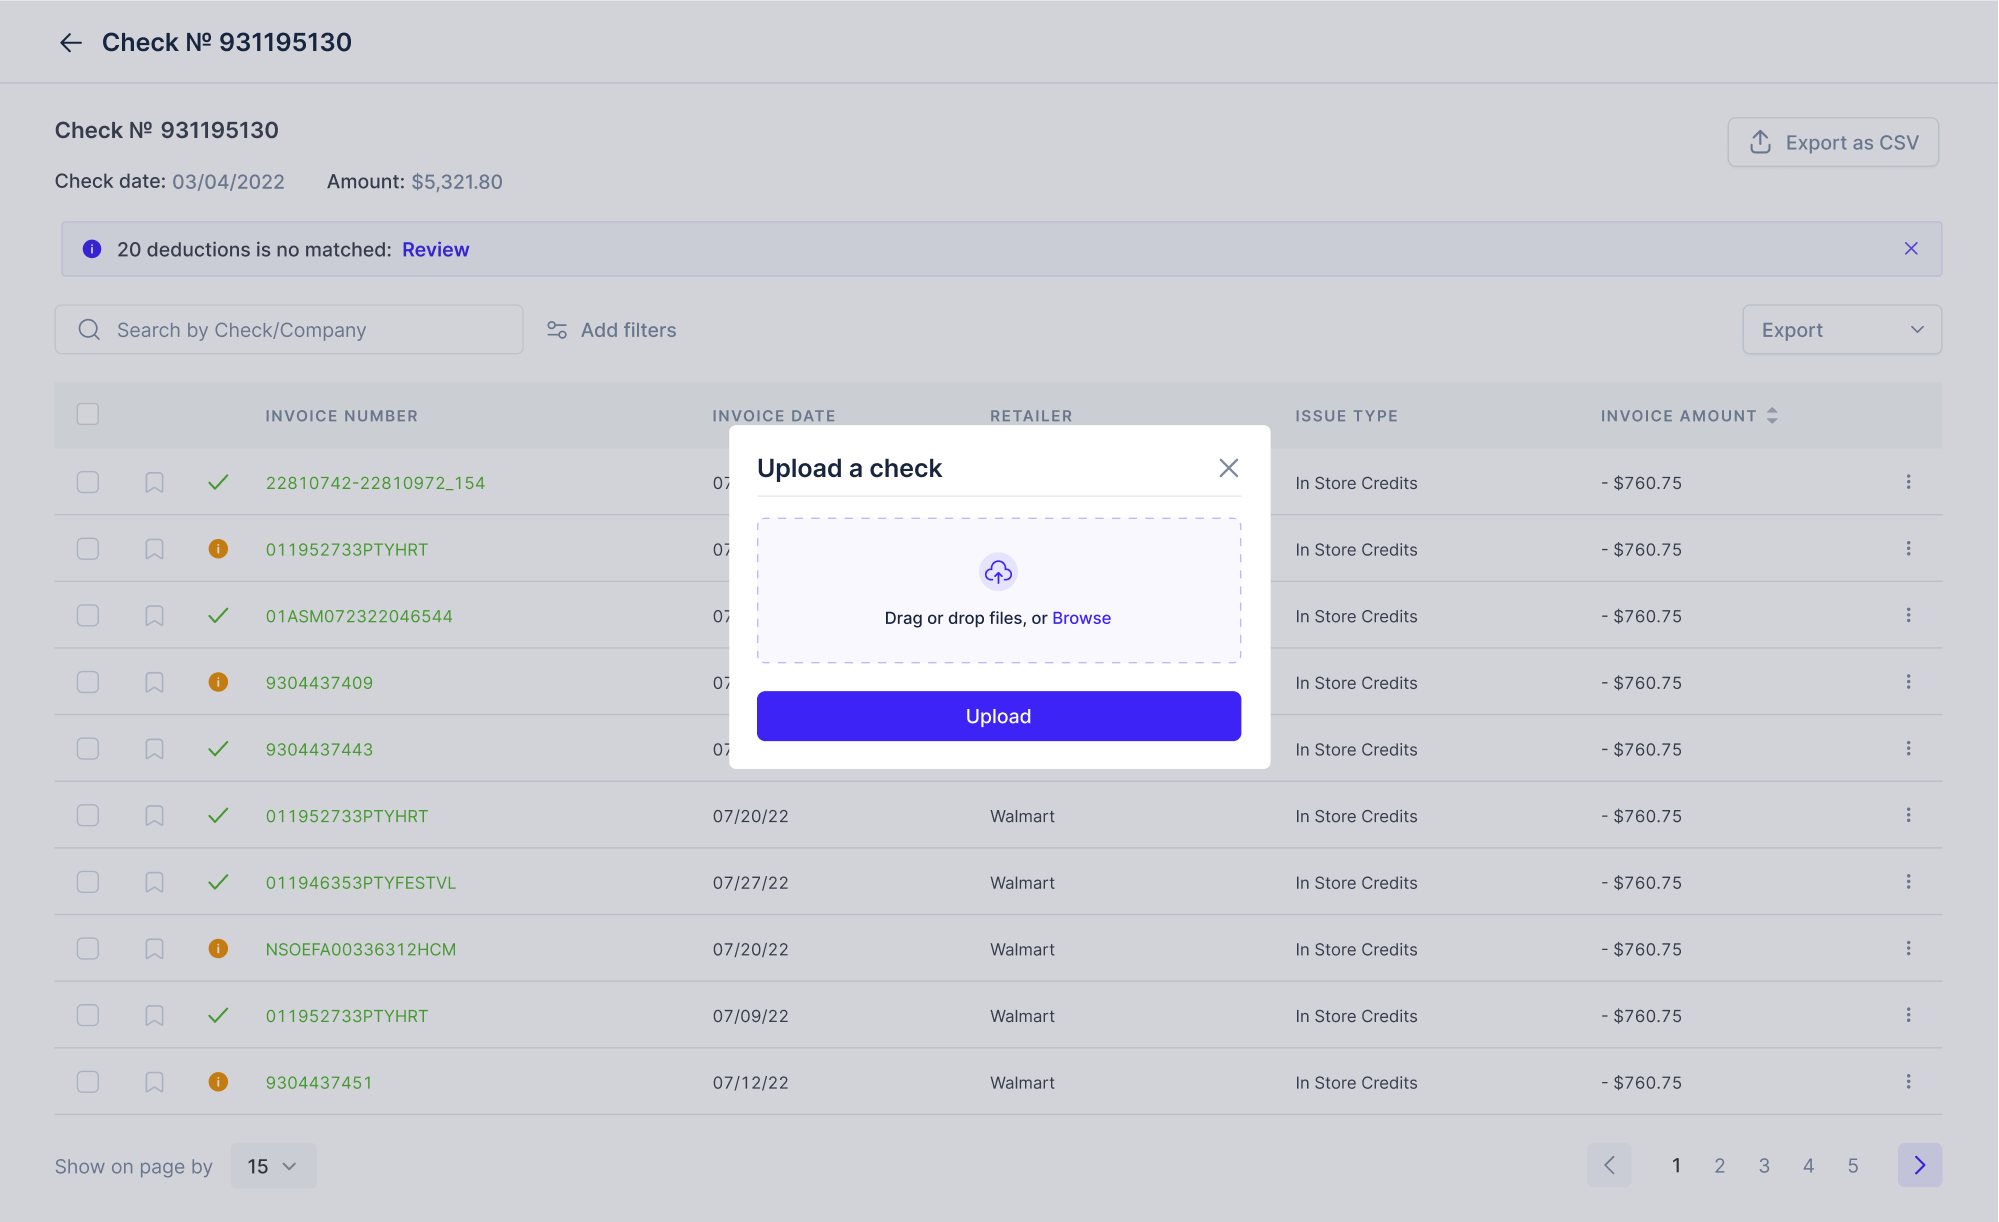Click the Add filters icon

(x=557, y=329)
